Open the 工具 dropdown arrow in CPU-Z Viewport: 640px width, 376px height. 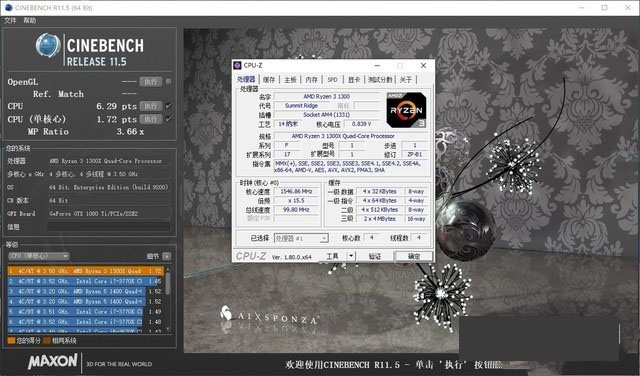click(x=351, y=256)
